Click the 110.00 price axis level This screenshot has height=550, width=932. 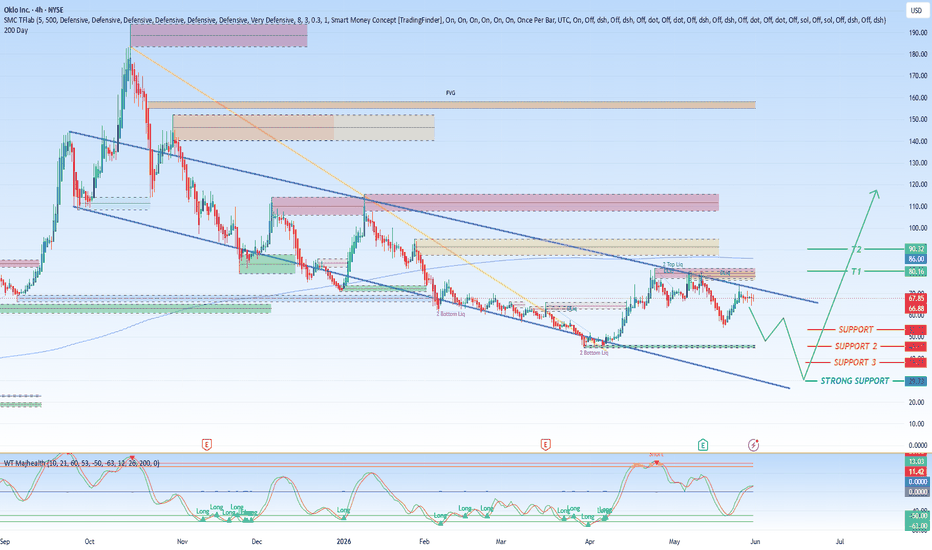coord(918,206)
